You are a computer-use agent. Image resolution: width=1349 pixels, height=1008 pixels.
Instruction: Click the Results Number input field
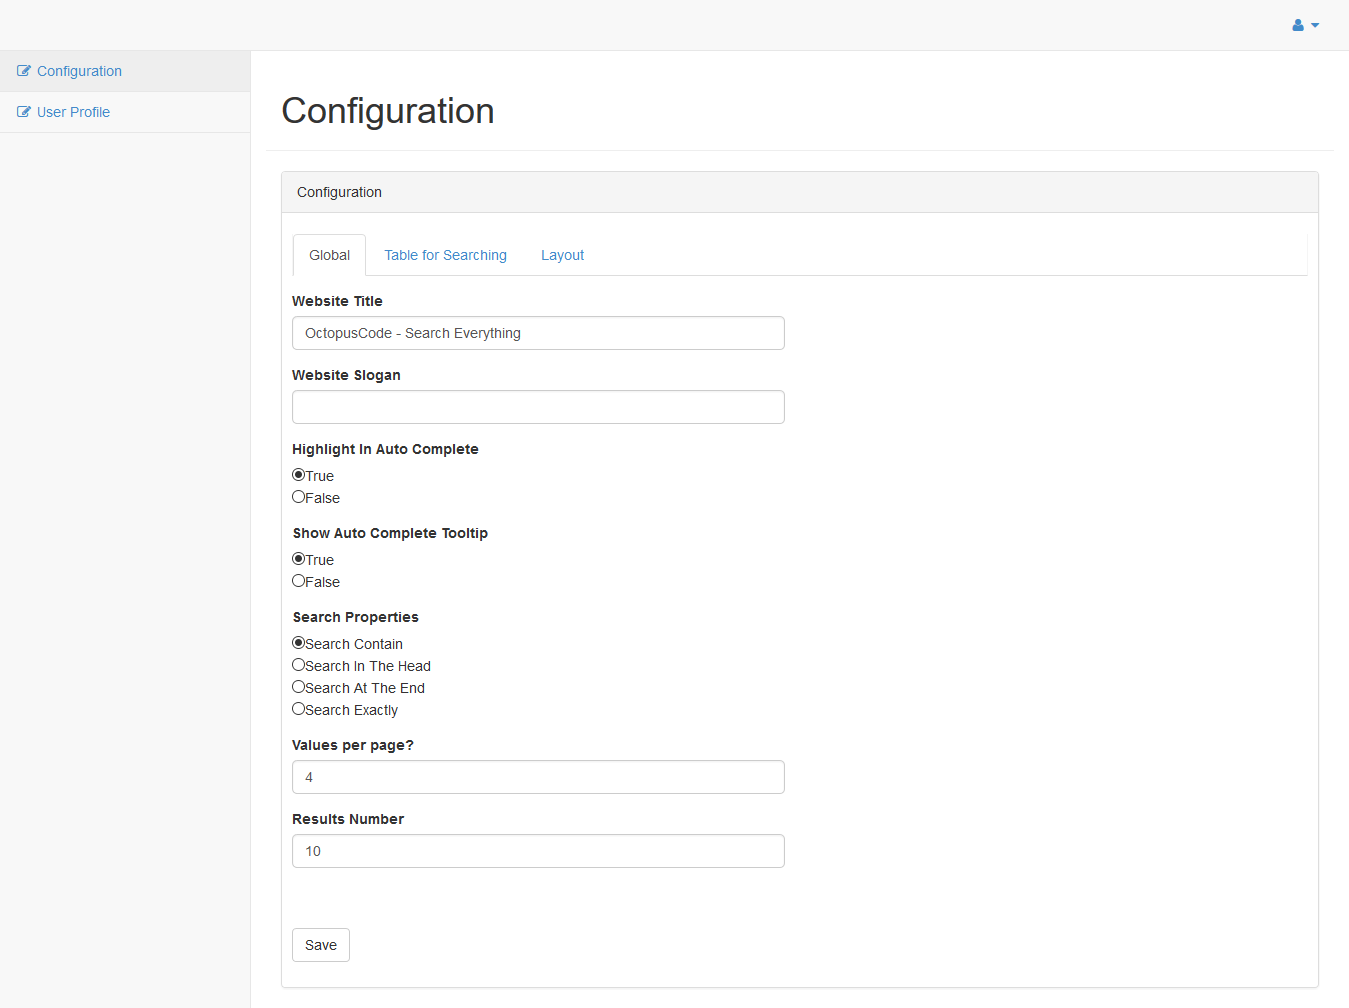[538, 851]
